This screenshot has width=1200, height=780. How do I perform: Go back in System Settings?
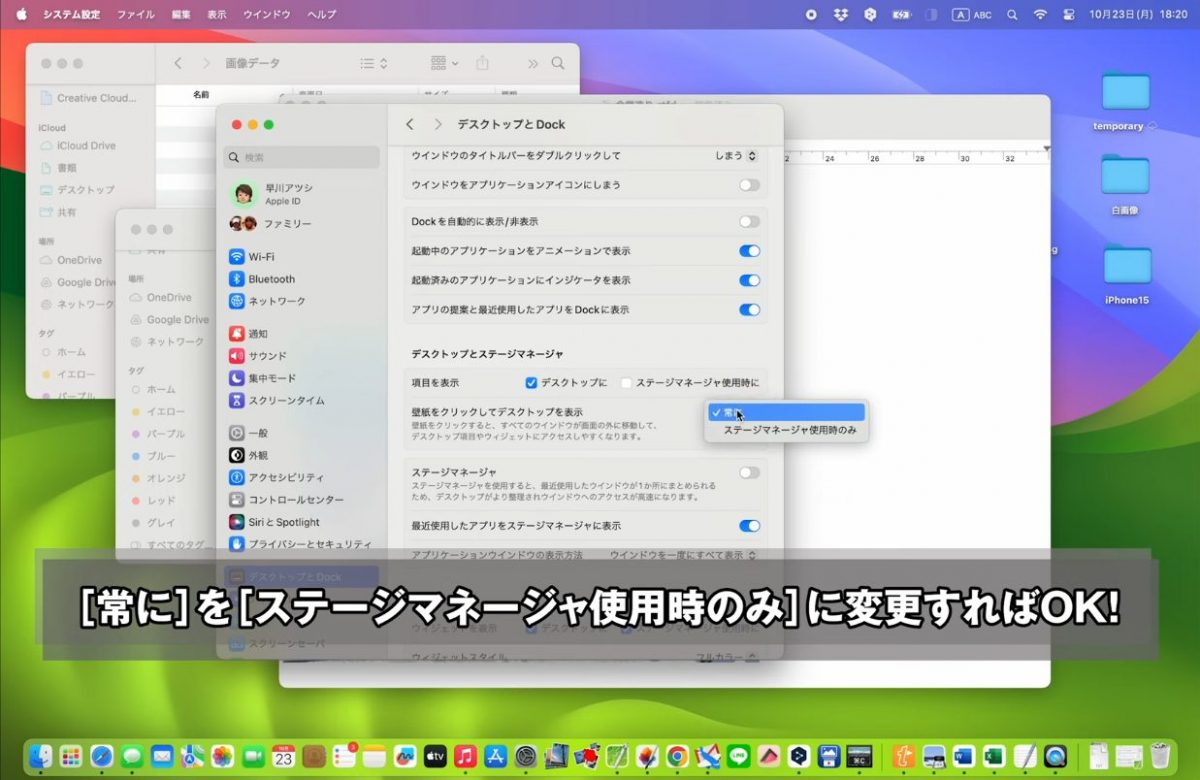[x=410, y=124]
